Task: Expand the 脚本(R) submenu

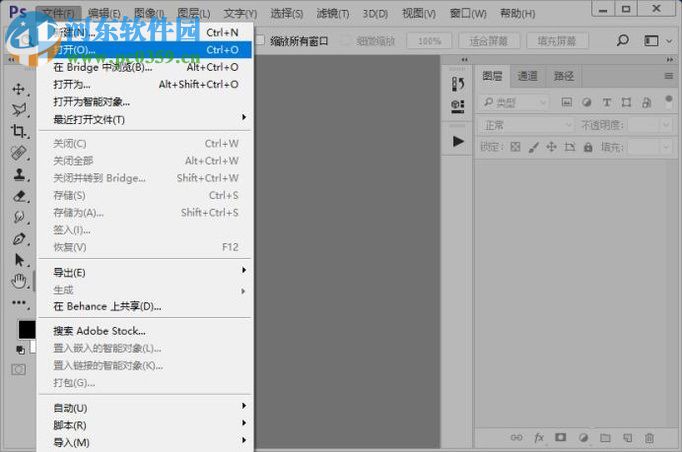Action: [244, 422]
